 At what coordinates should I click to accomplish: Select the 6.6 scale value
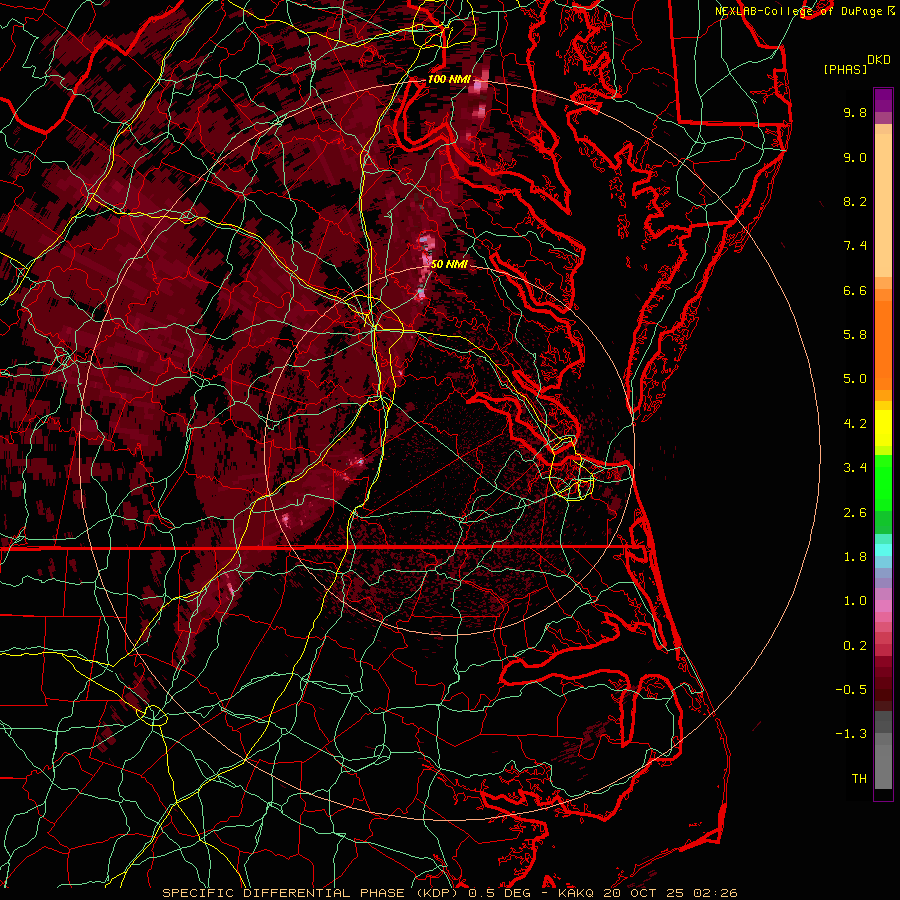click(855, 290)
